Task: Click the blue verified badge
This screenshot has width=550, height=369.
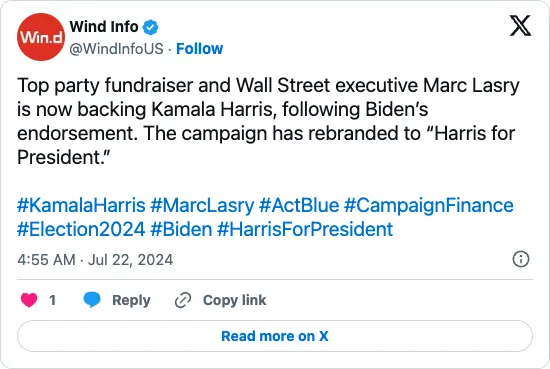Action: [x=150, y=27]
